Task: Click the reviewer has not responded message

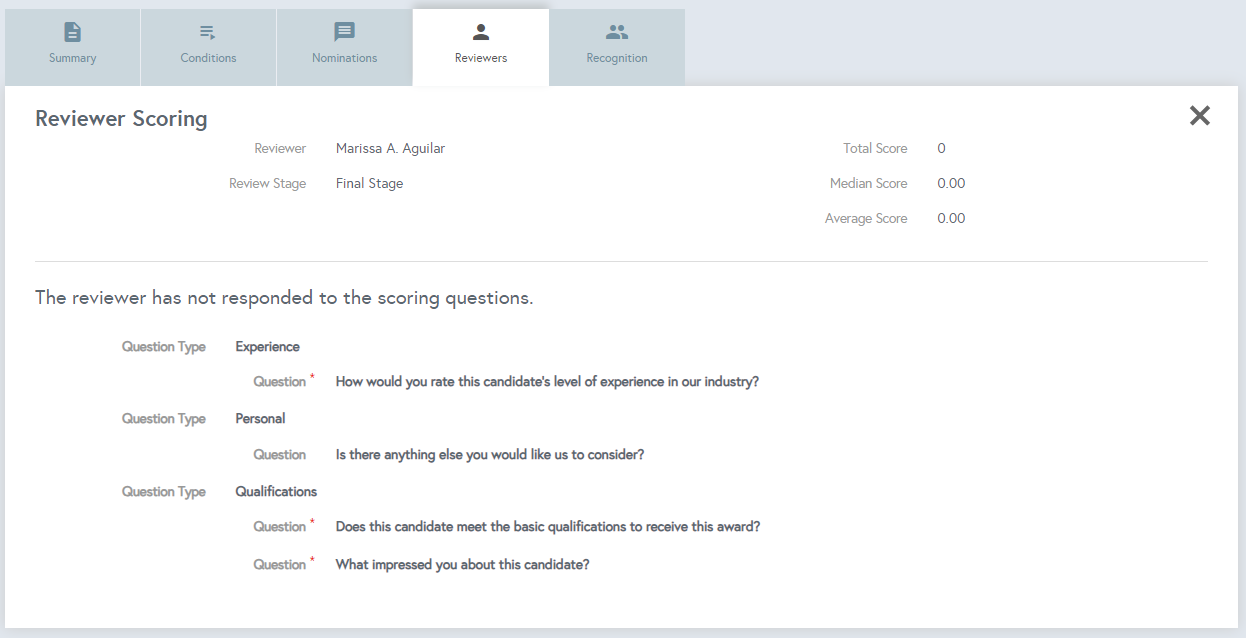Action: [x=284, y=298]
